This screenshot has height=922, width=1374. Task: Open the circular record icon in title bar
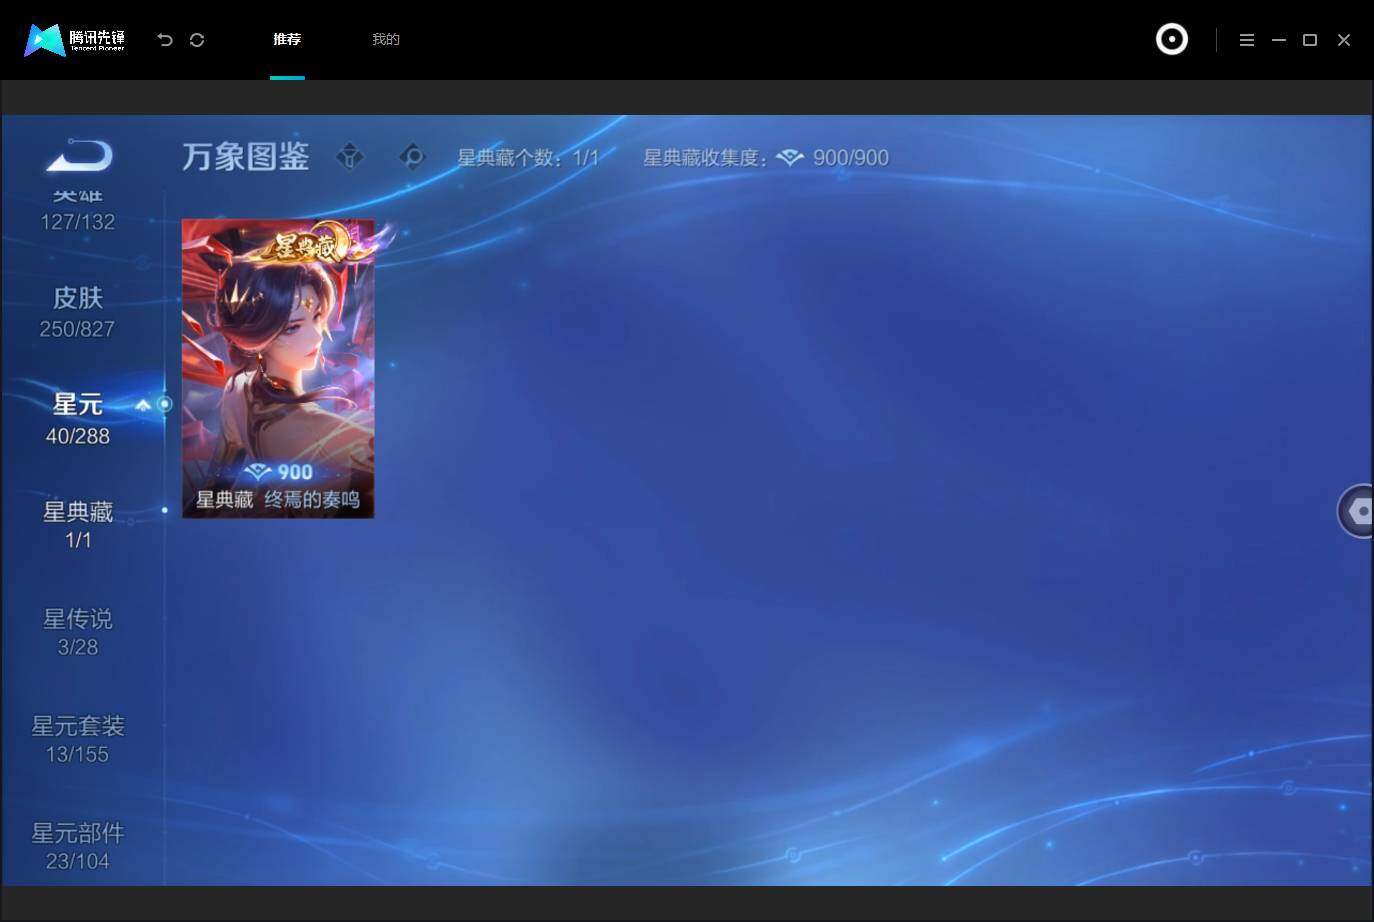click(1172, 40)
